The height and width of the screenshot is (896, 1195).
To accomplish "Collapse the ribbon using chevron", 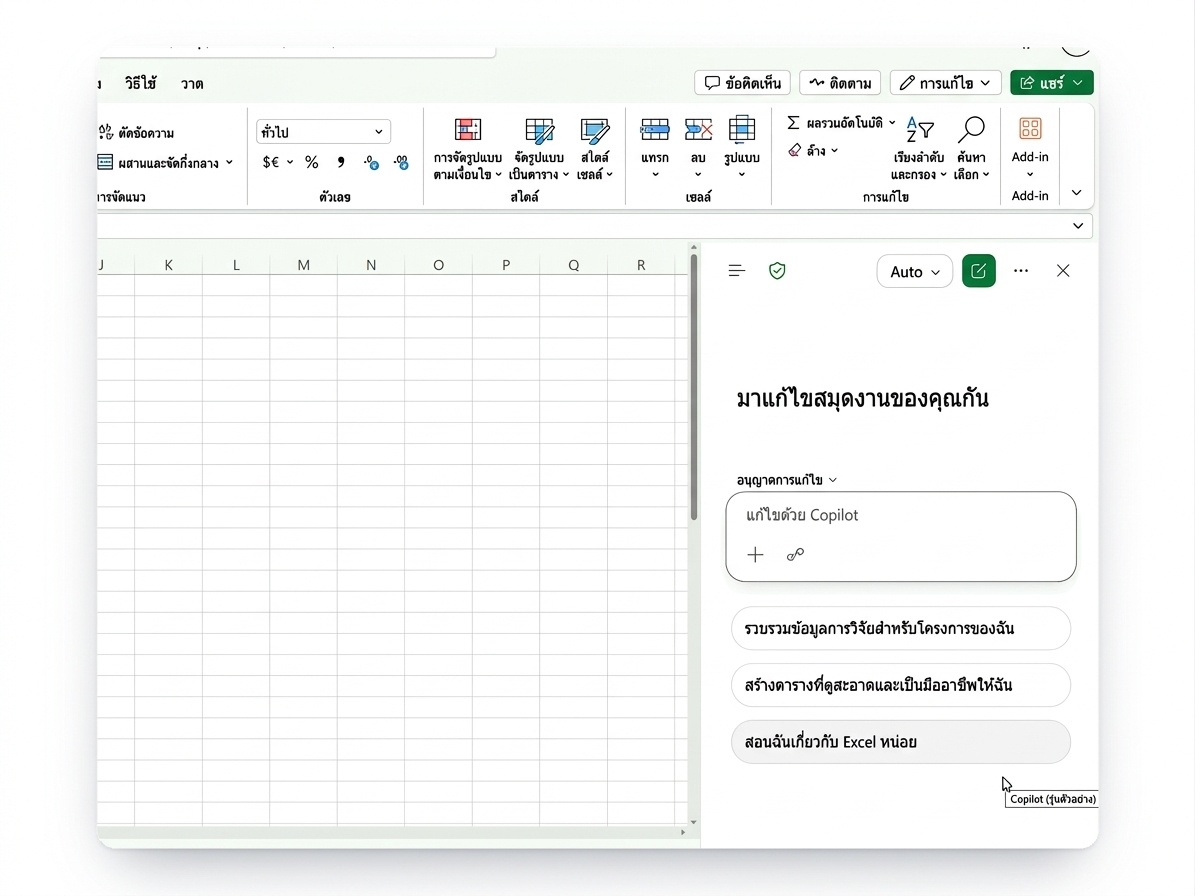I will (1077, 193).
